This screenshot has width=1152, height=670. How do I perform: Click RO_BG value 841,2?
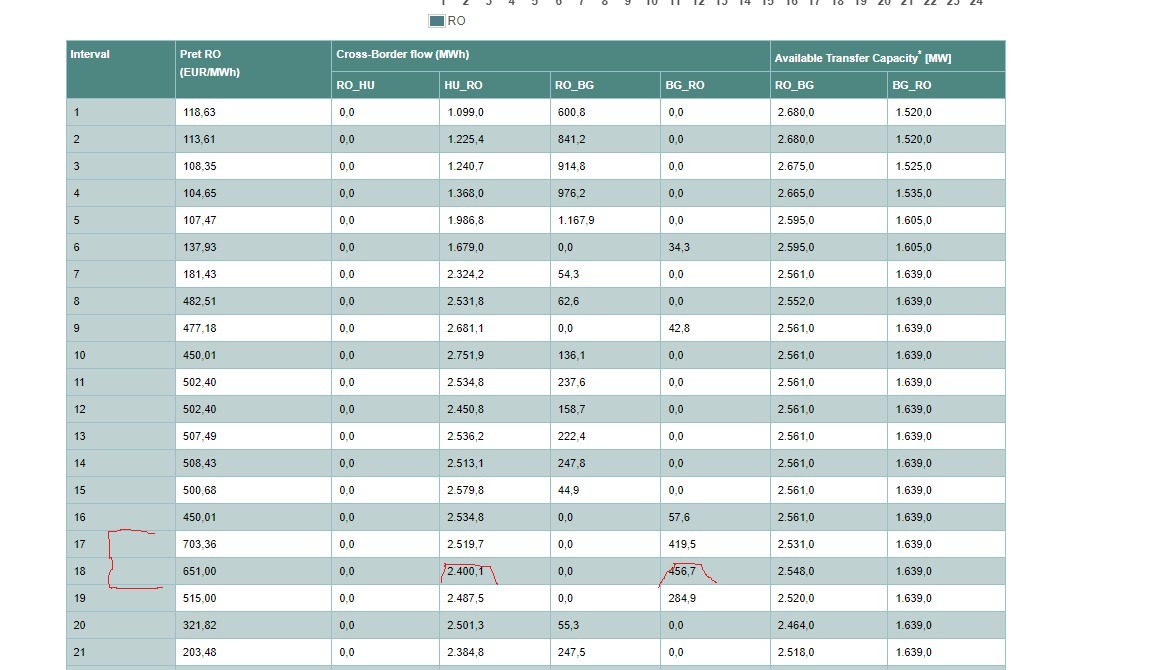tap(572, 140)
